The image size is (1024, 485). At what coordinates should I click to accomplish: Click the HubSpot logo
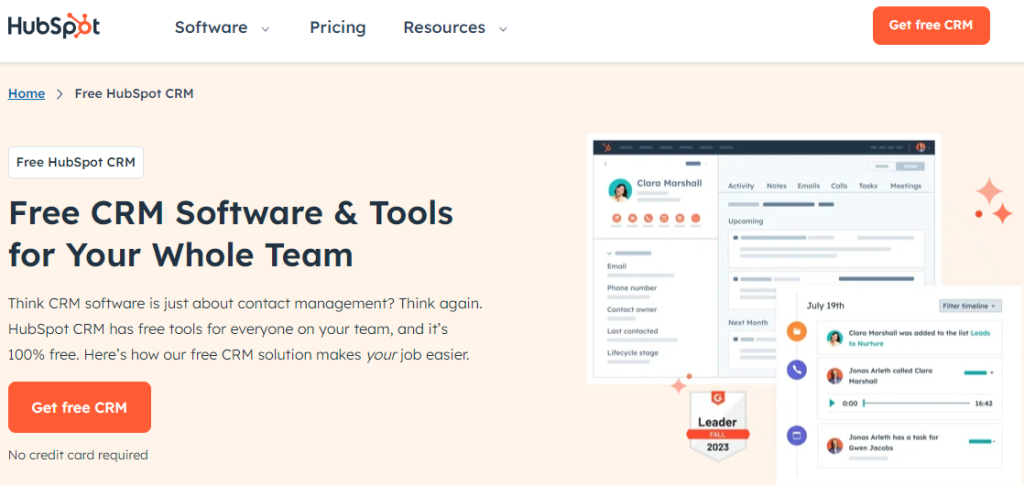click(x=54, y=26)
